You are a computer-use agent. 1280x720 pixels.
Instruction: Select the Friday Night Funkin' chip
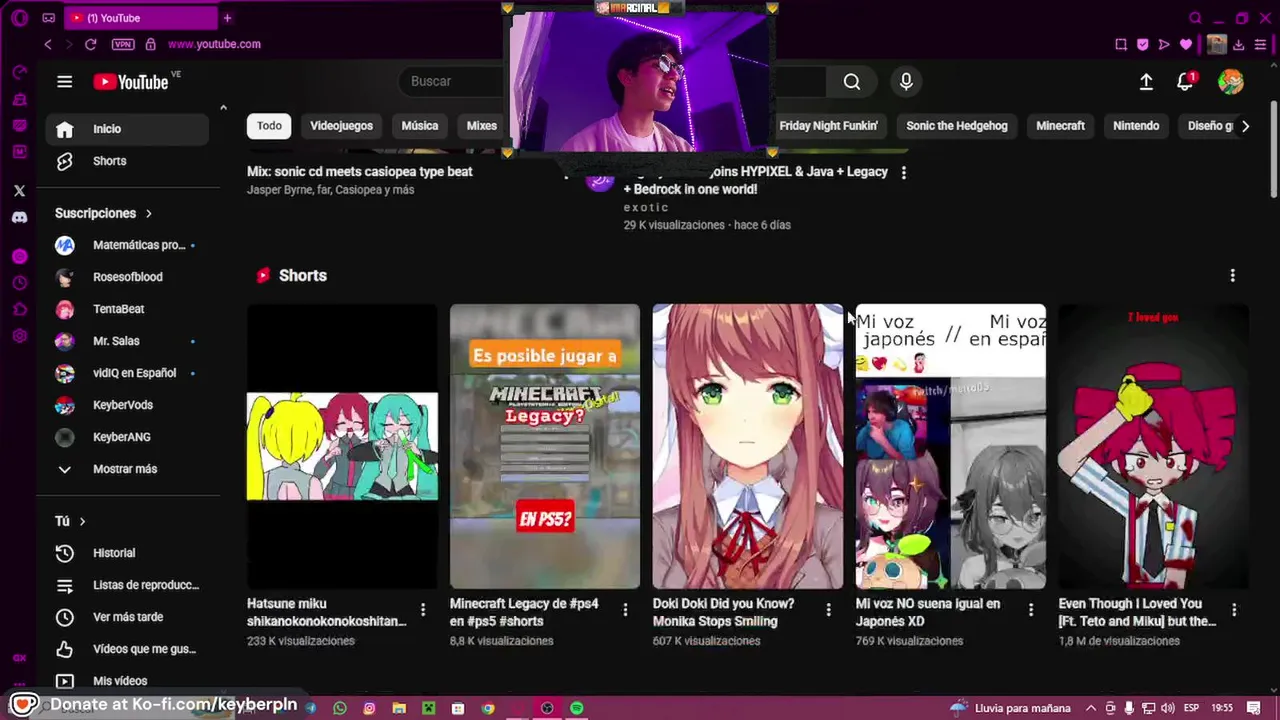tap(828, 126)
